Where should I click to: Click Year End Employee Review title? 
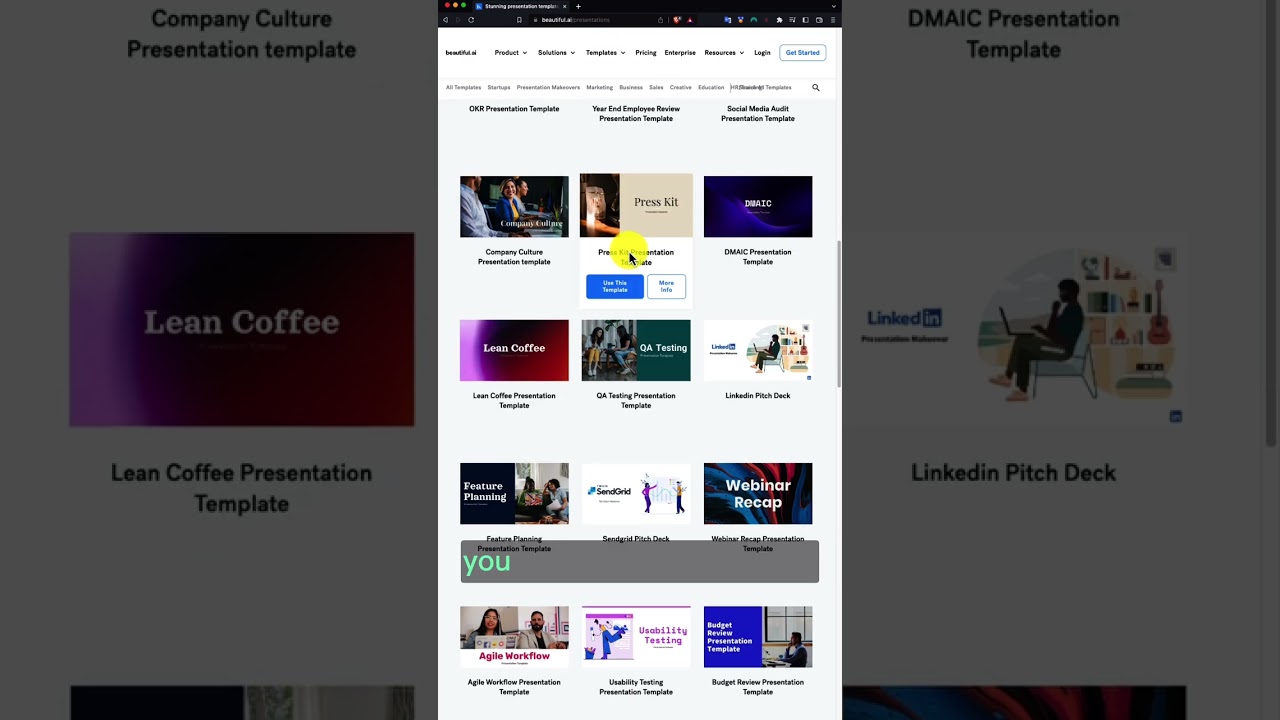[x=636, y=114]
